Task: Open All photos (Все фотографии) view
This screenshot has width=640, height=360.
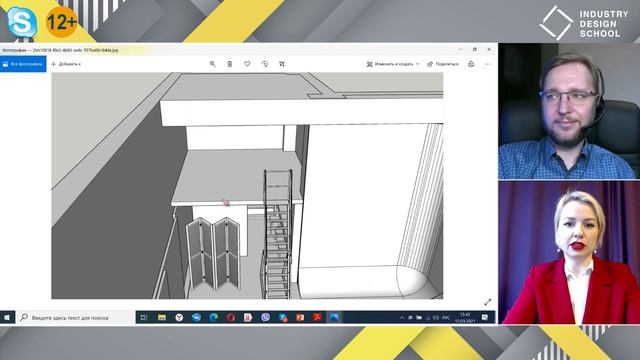Action: coord(23,64)
